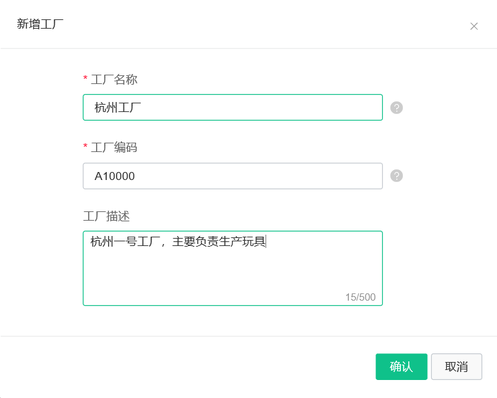Click the 15/500 character counter

tap(360, 297)
